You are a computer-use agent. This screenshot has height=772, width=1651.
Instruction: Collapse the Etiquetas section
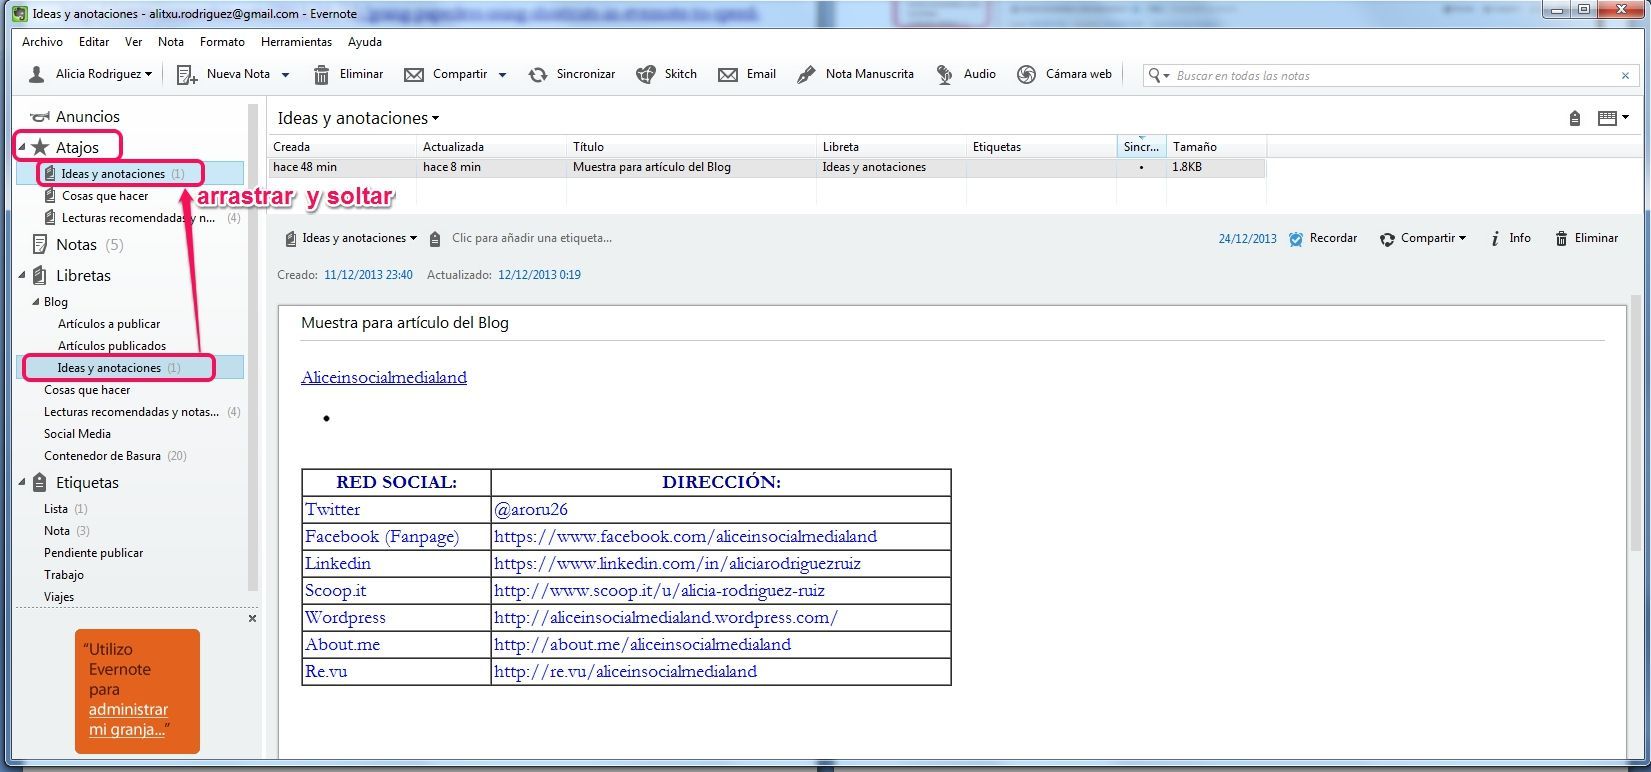coord(22,482)
